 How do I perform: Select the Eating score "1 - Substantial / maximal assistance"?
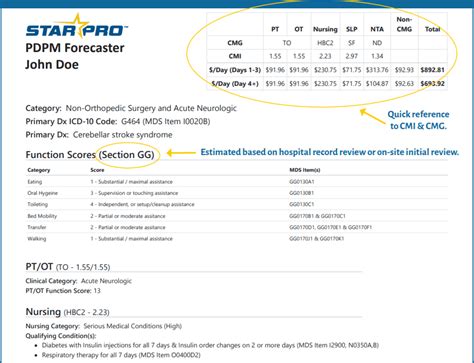click(x=132, y=182)
